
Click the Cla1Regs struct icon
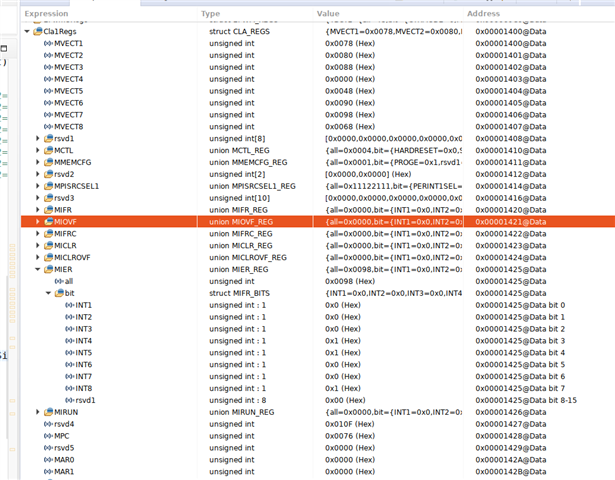point(38,31)
